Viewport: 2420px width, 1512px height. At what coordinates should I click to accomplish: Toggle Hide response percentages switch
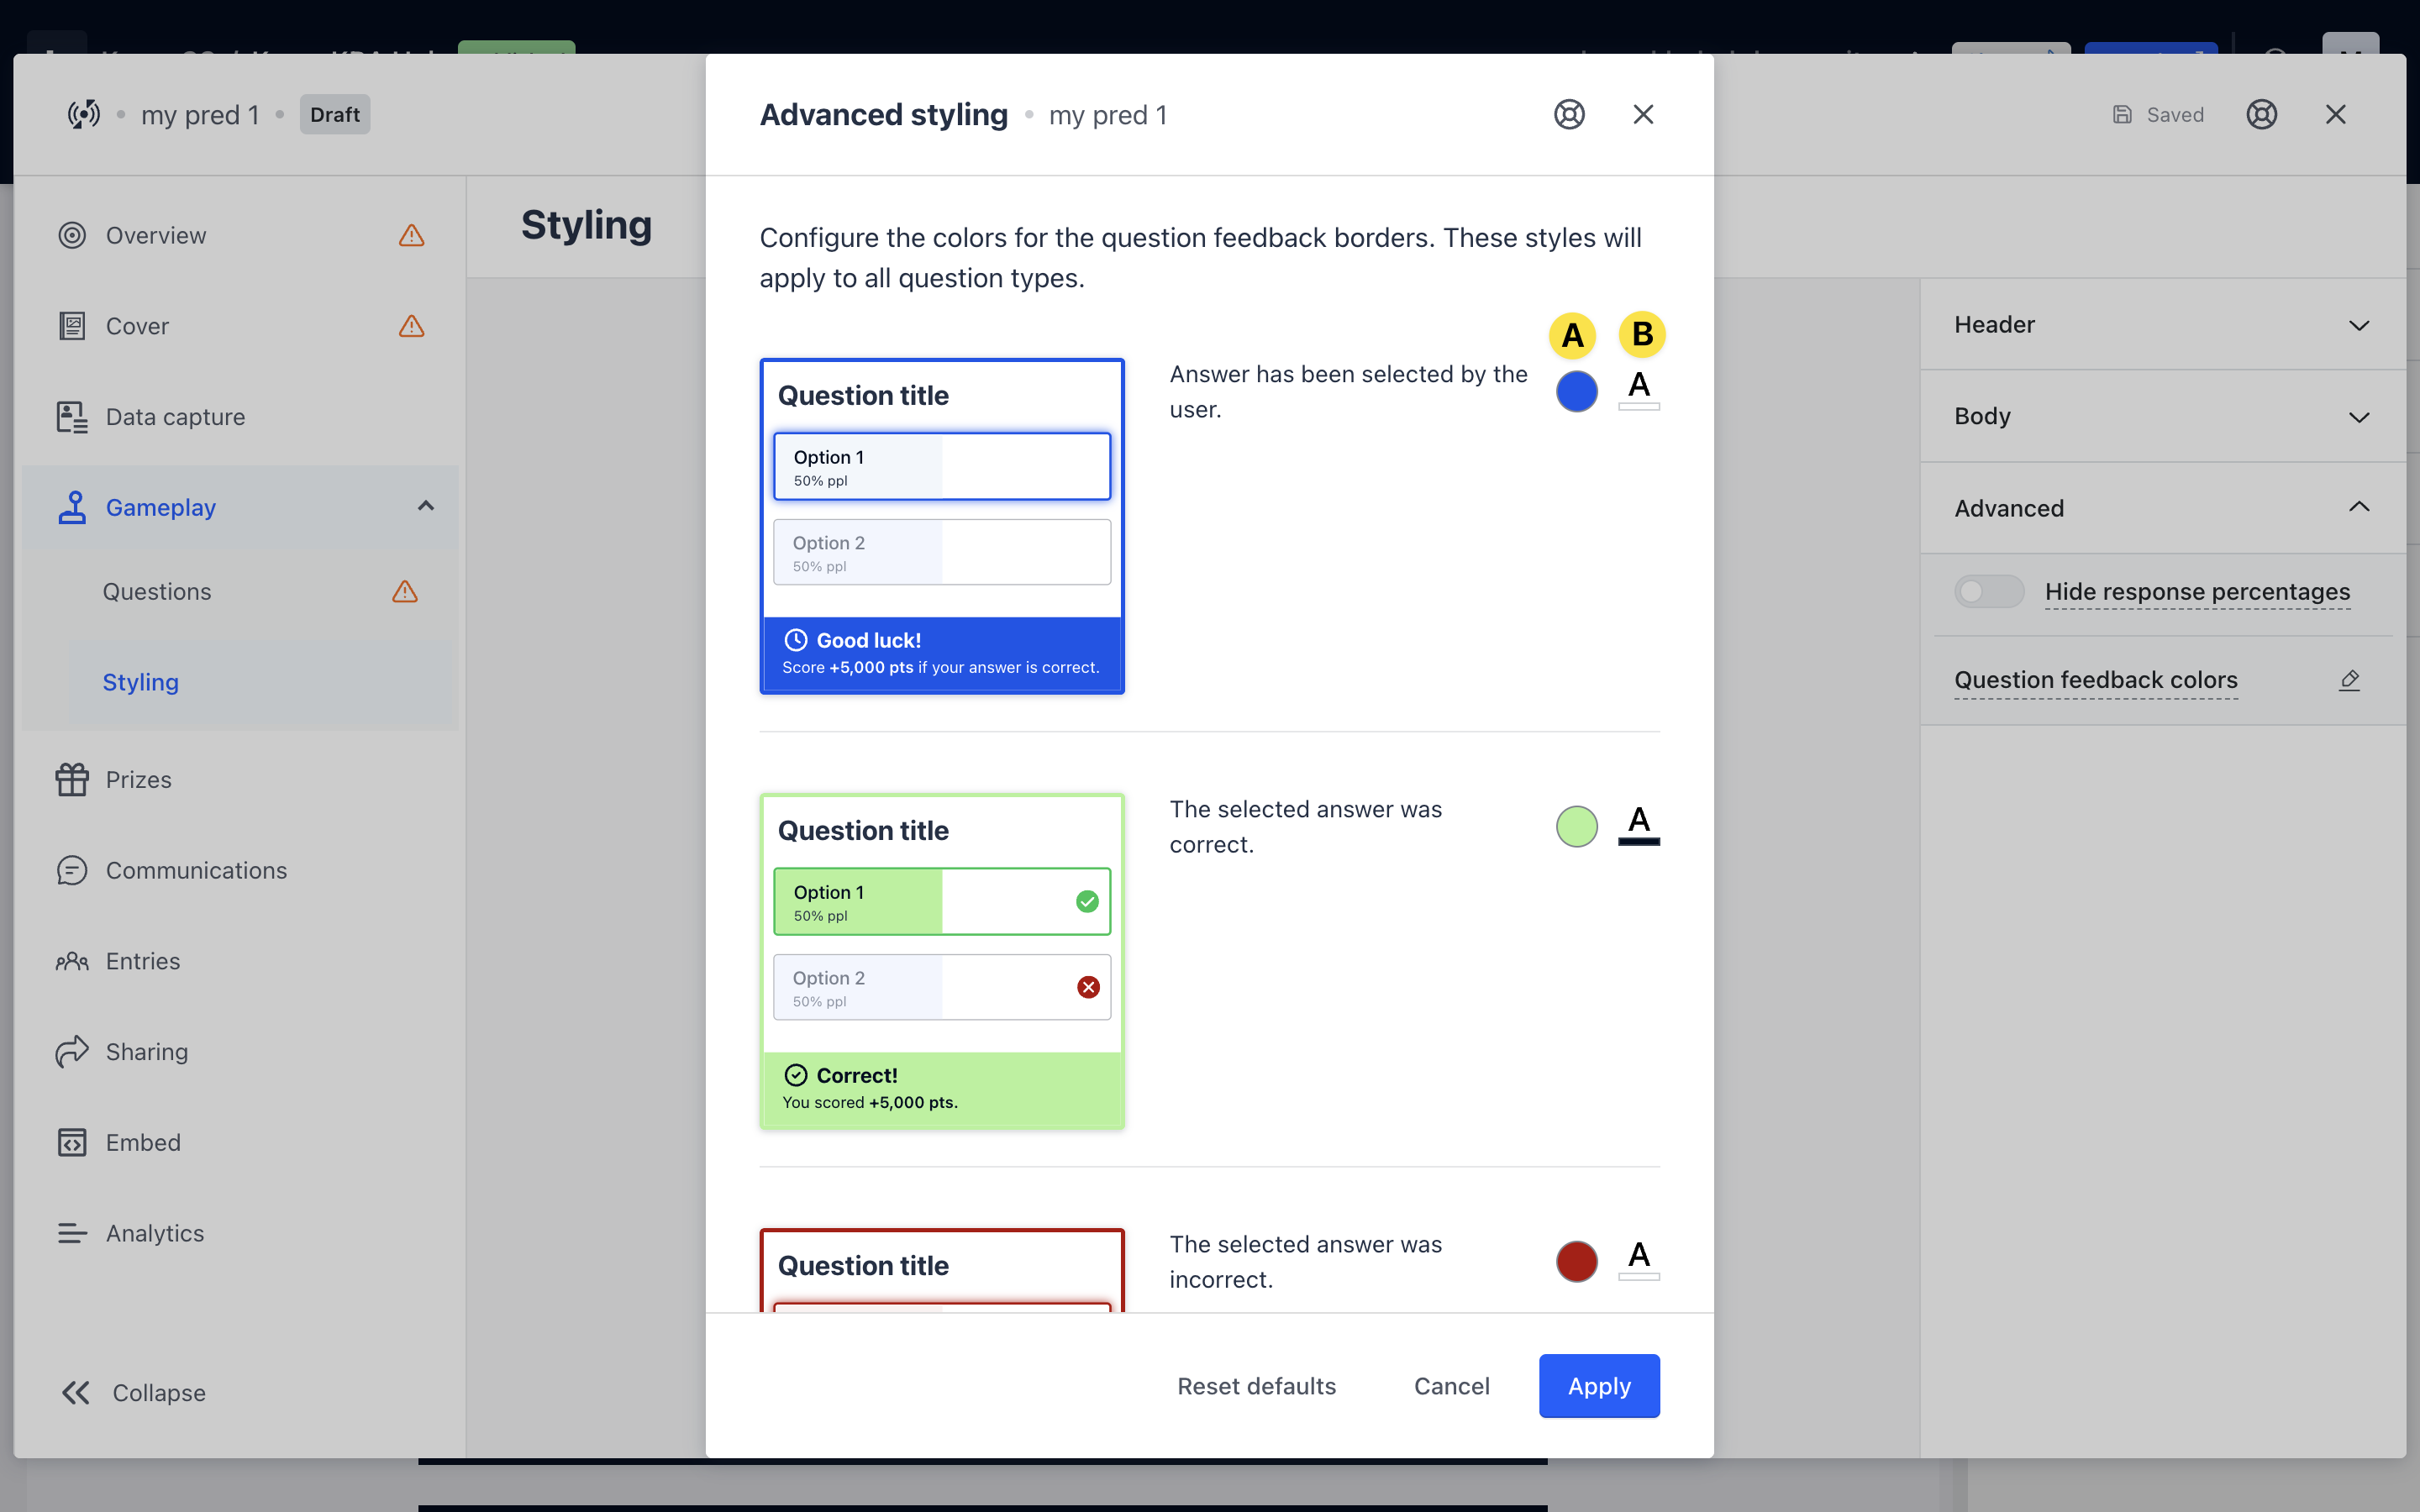pos(1988,591)
